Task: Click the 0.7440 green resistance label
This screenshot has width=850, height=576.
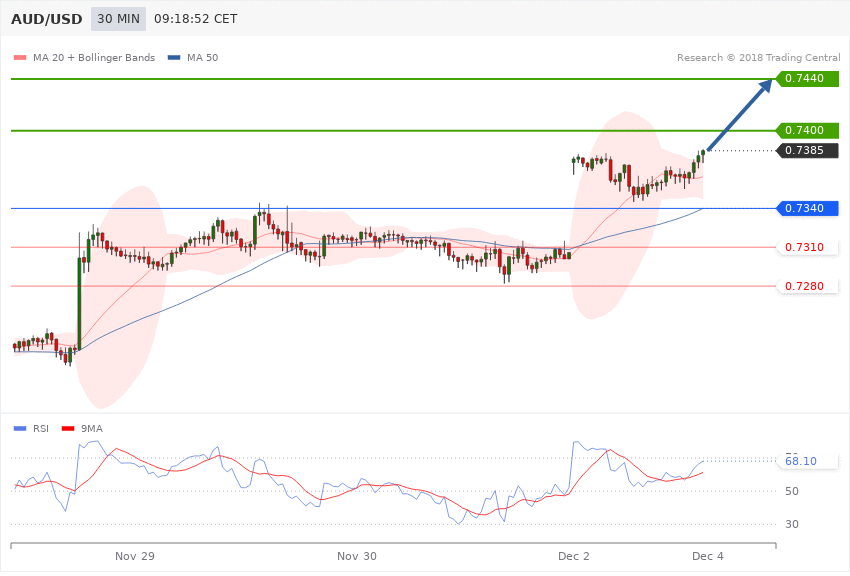Action: (808, 79)
